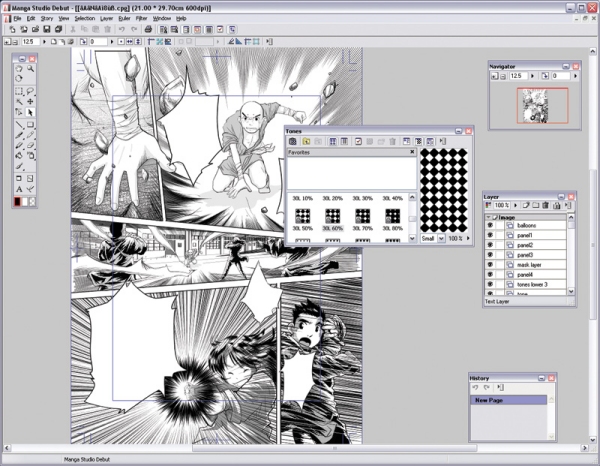Hide the balloons layer with its eye icon
Viewport: 600px width, 466px height.
[x=490, y=225]
